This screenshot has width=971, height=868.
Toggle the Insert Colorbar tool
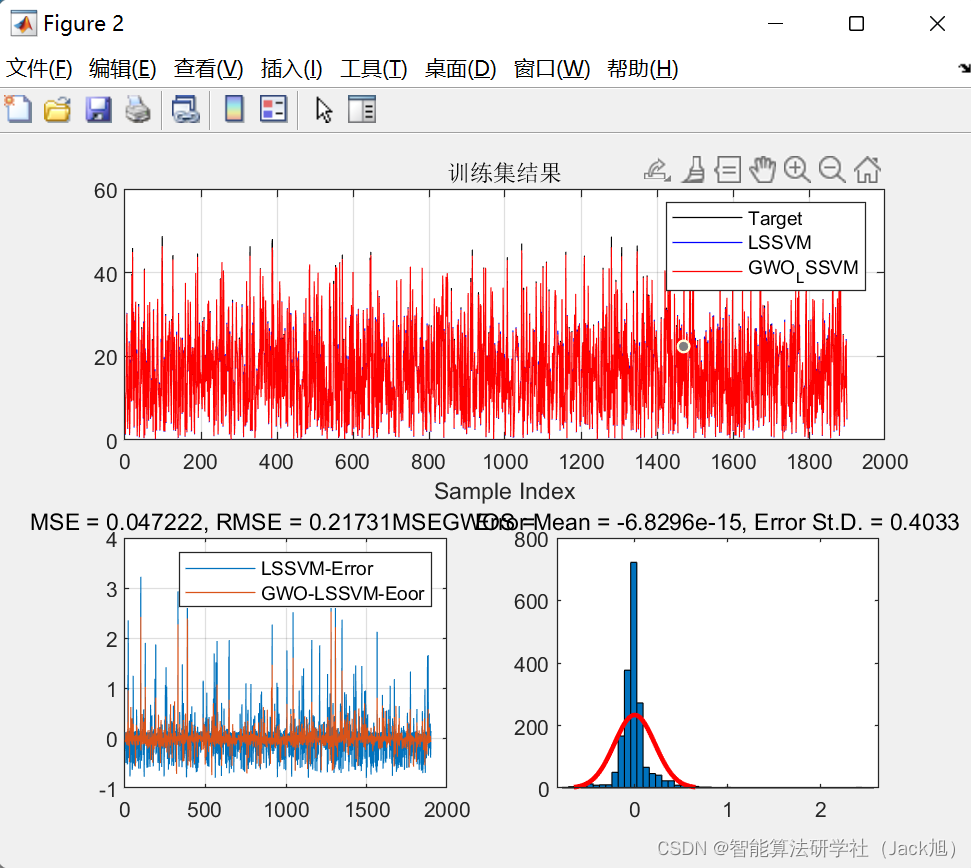(x=233, y=109)
